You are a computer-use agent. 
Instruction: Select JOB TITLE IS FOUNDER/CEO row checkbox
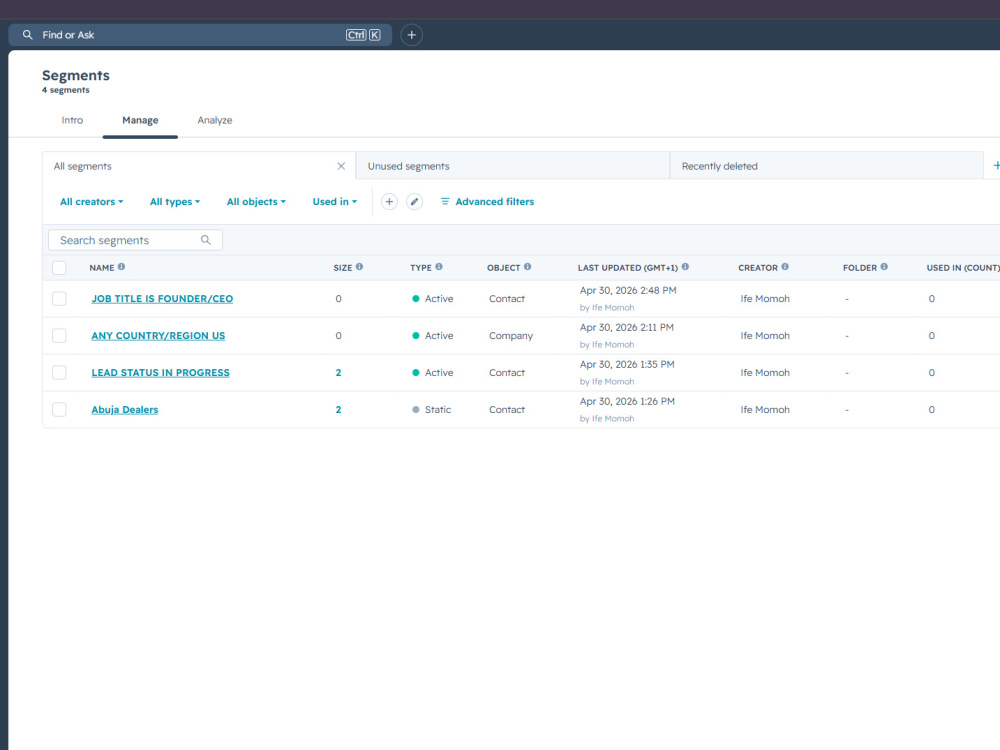click(59, 298)
